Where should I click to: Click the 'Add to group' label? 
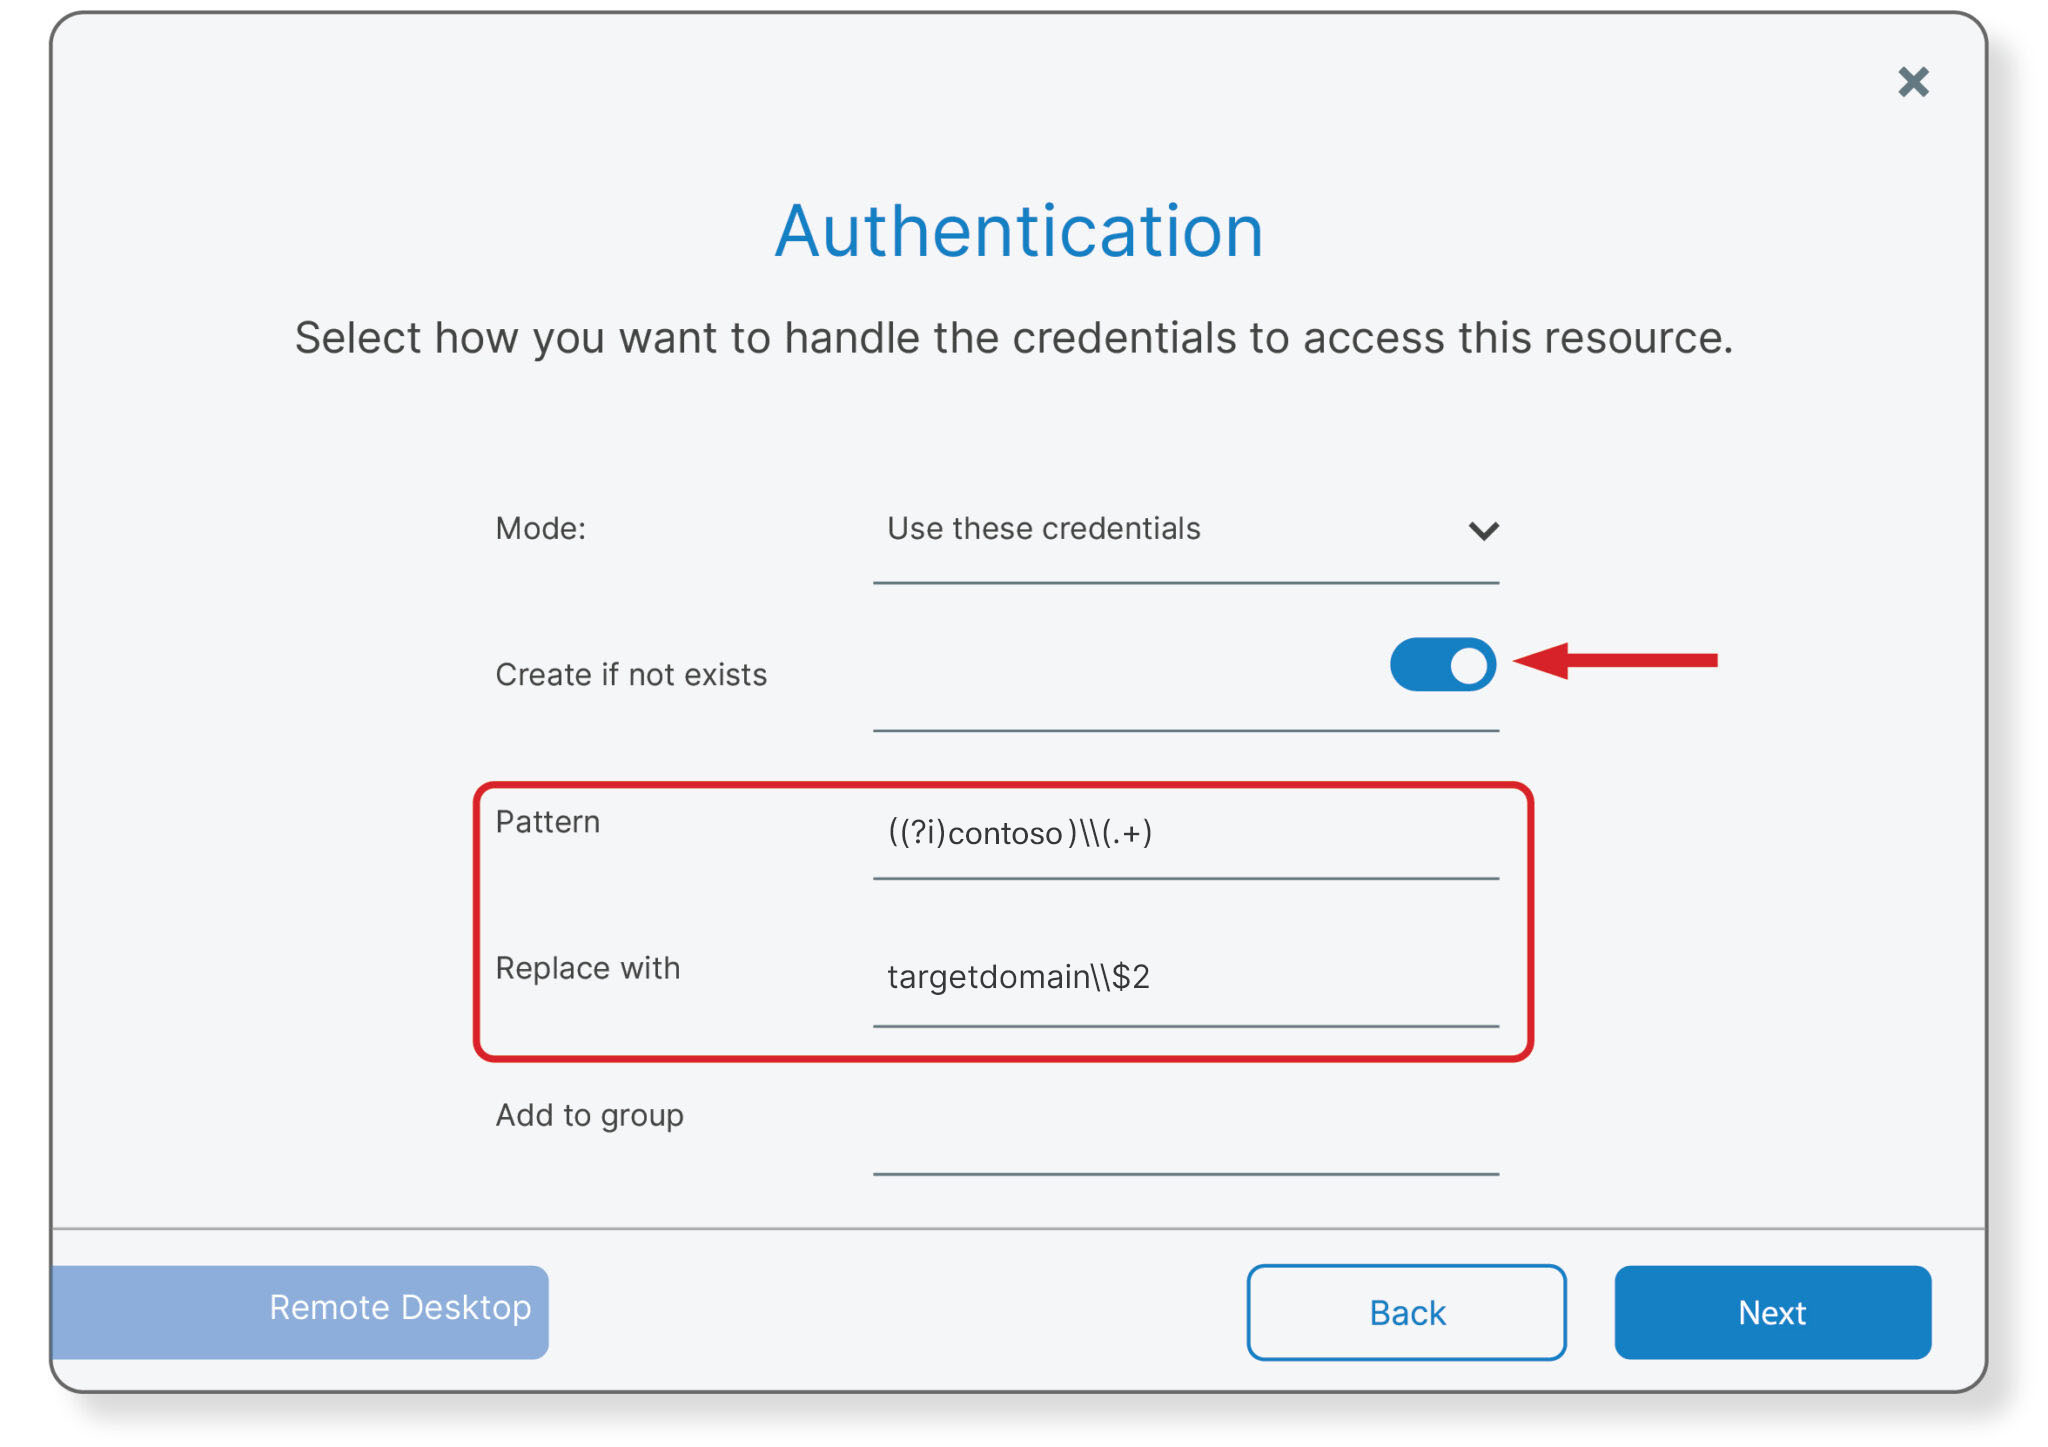(590, 1115)
